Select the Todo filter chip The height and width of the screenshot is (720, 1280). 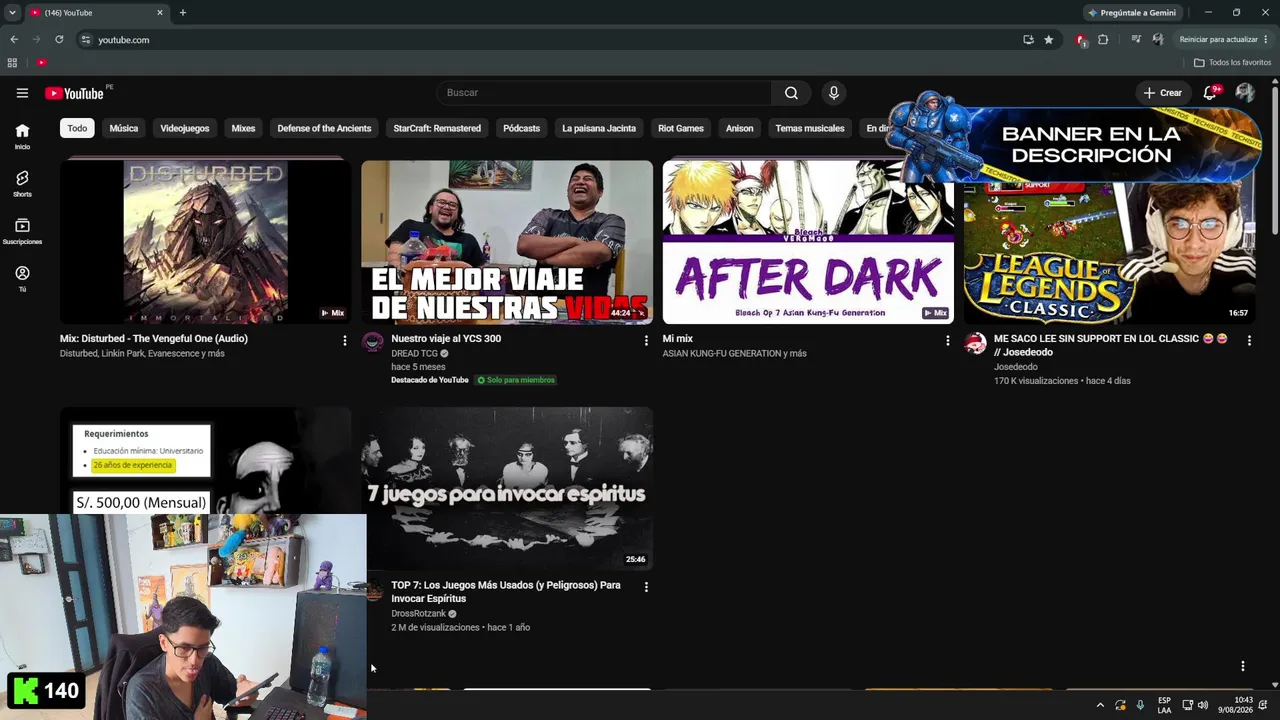coord(77,128)
